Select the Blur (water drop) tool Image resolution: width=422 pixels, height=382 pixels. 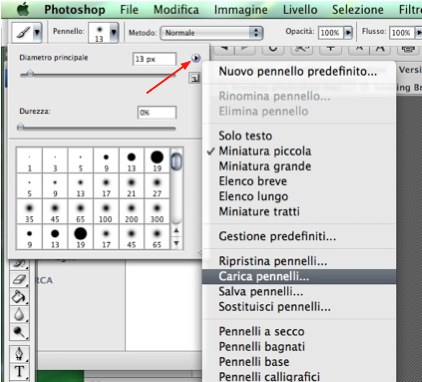19,314
